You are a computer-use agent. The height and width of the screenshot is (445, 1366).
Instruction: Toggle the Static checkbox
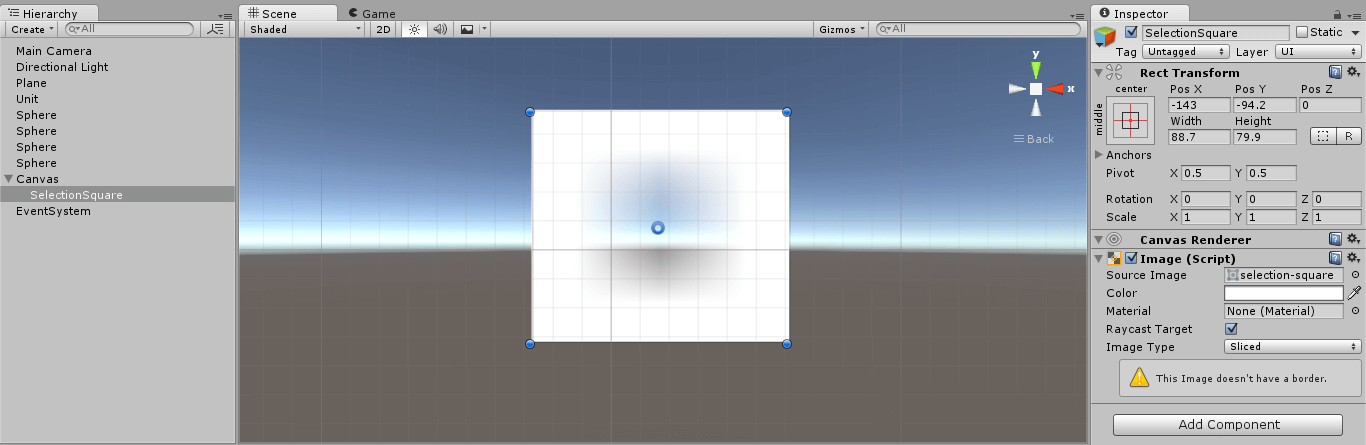tap(1301, 32)
